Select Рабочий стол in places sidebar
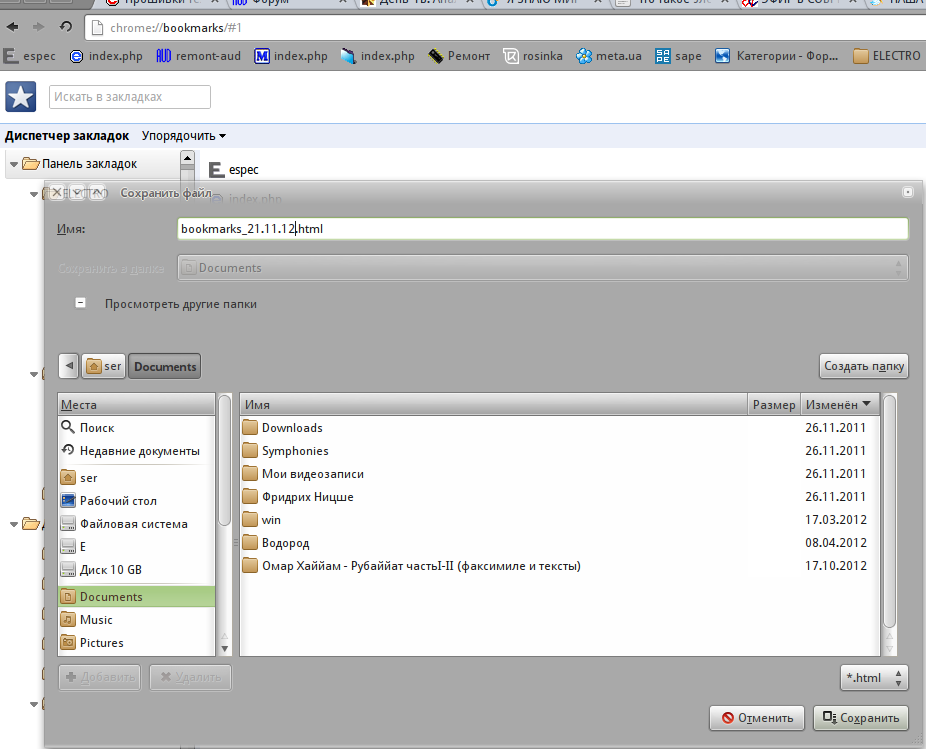Screen dimensions: 926x749 [x=118, y=501]
